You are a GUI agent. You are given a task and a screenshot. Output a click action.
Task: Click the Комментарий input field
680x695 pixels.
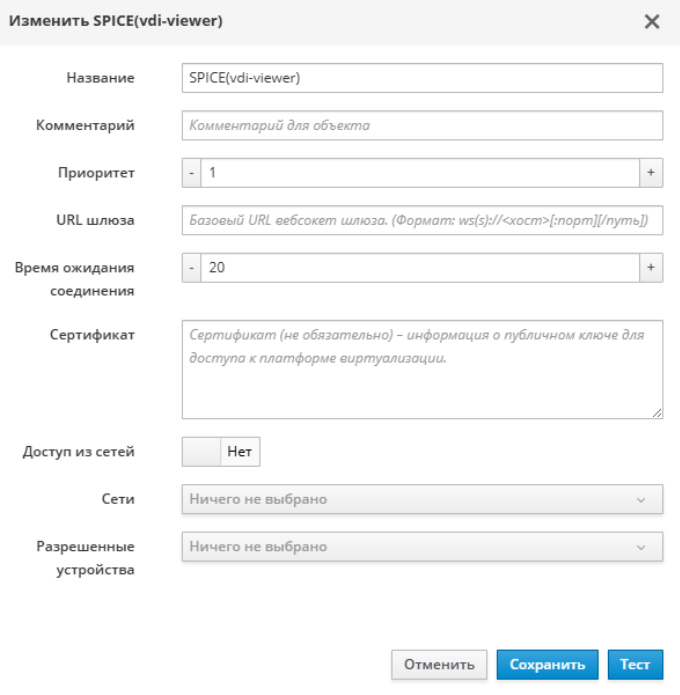422,126
